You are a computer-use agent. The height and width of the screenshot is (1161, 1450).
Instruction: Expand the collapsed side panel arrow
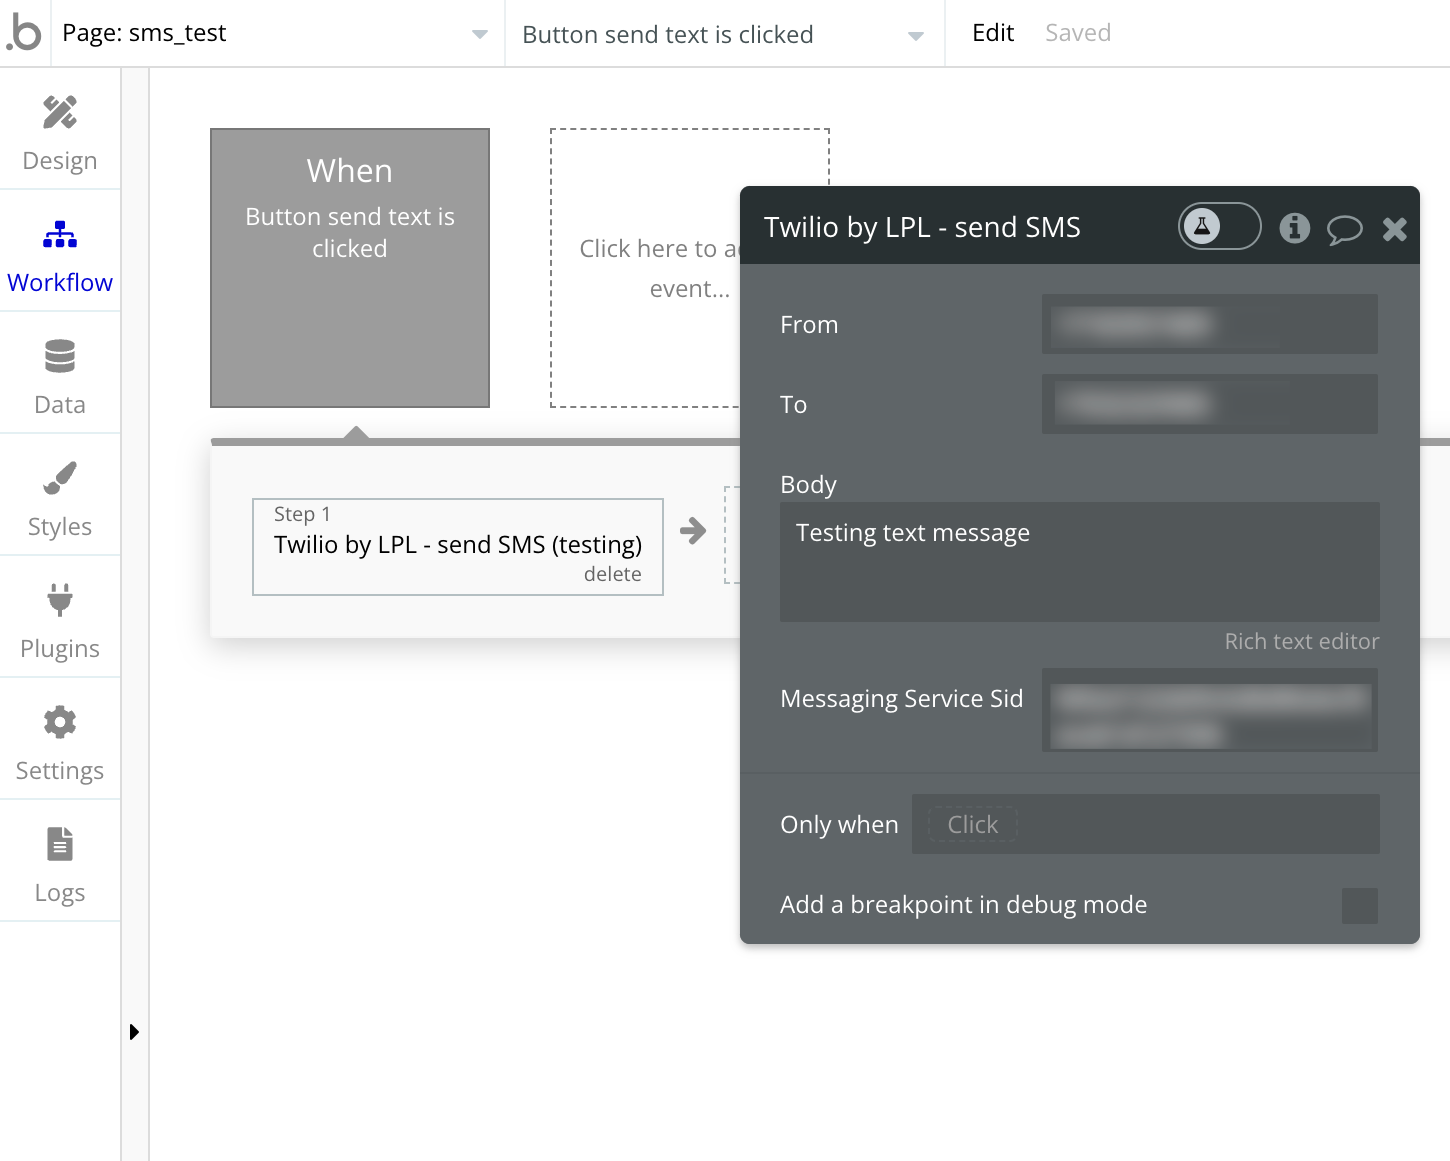(134, 1032)
